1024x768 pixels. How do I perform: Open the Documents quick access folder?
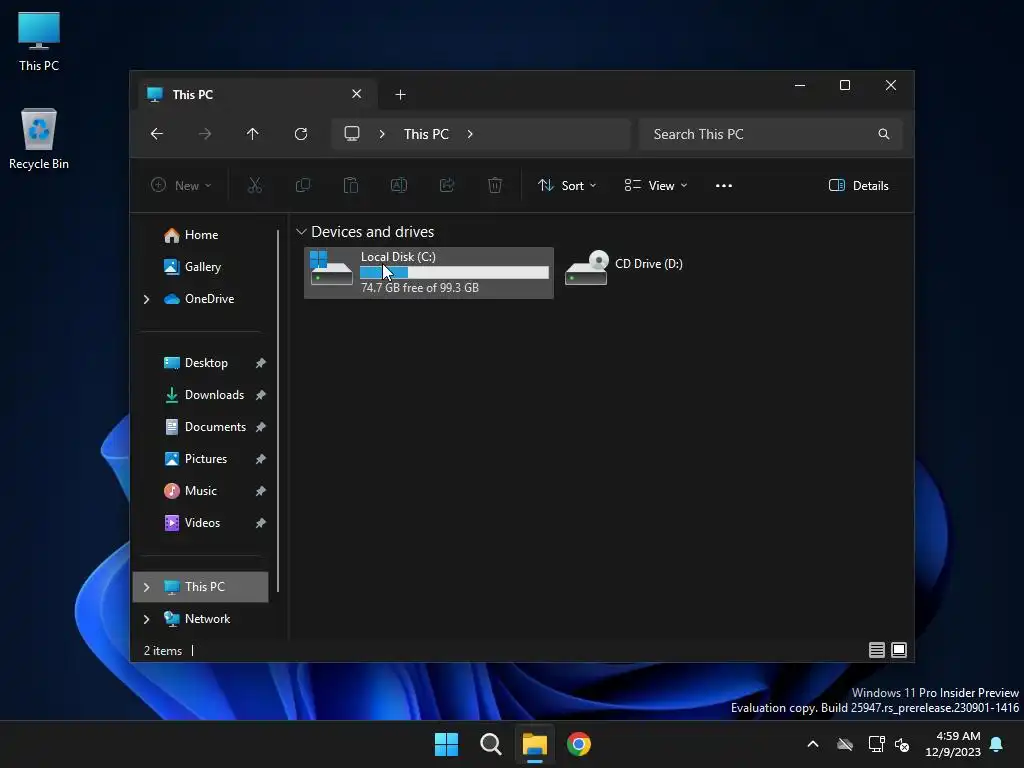pos(215,426)
